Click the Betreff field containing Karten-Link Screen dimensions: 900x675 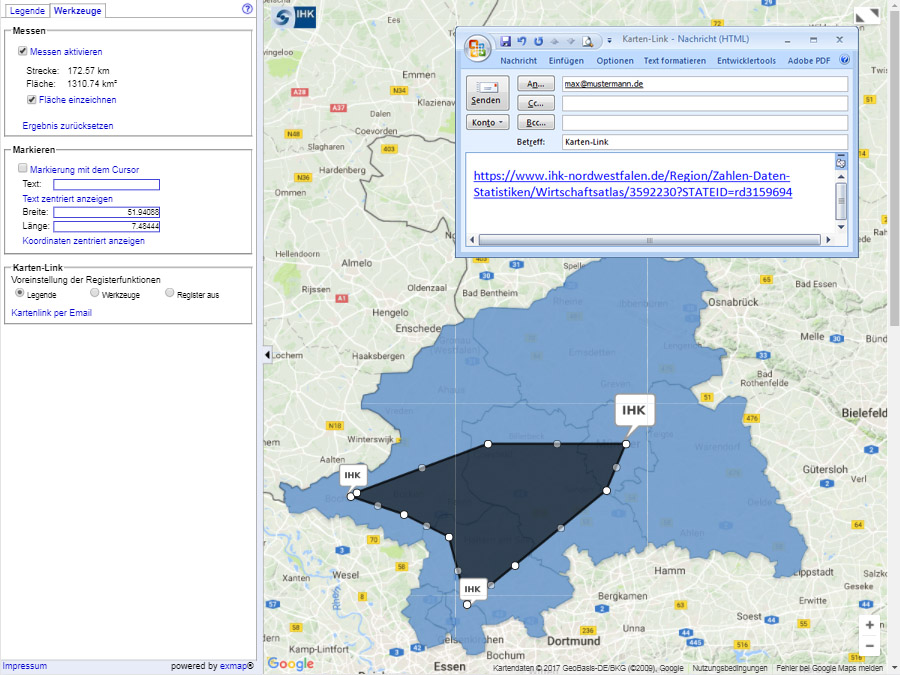click(x=705, y=142)
